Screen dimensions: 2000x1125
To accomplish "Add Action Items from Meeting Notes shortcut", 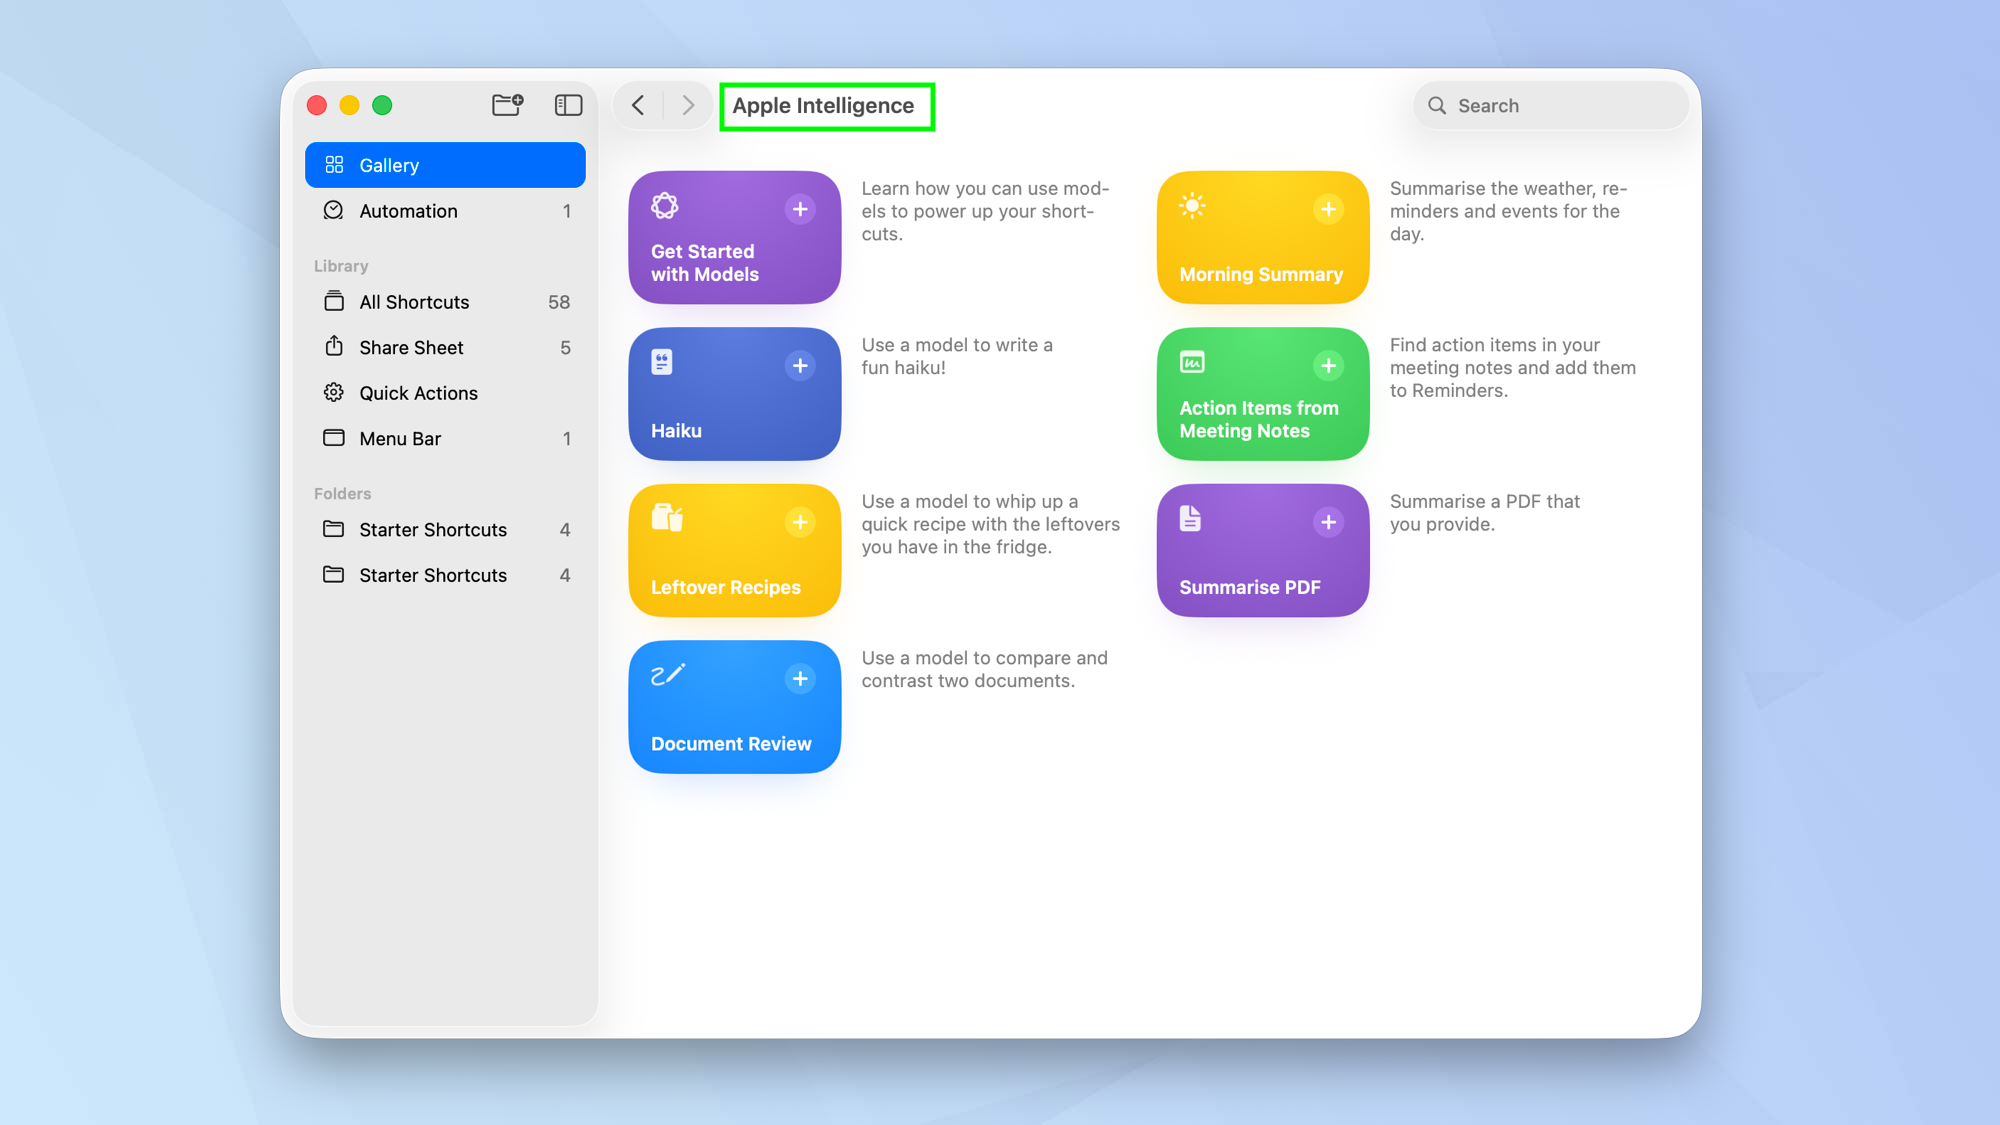I will point(1328,365).
